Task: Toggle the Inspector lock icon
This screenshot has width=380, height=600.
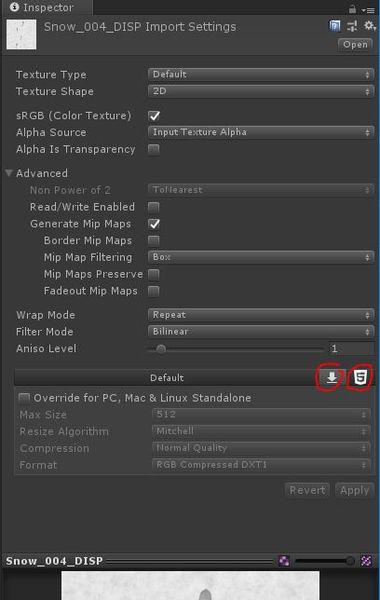Action: coord(352,10)
